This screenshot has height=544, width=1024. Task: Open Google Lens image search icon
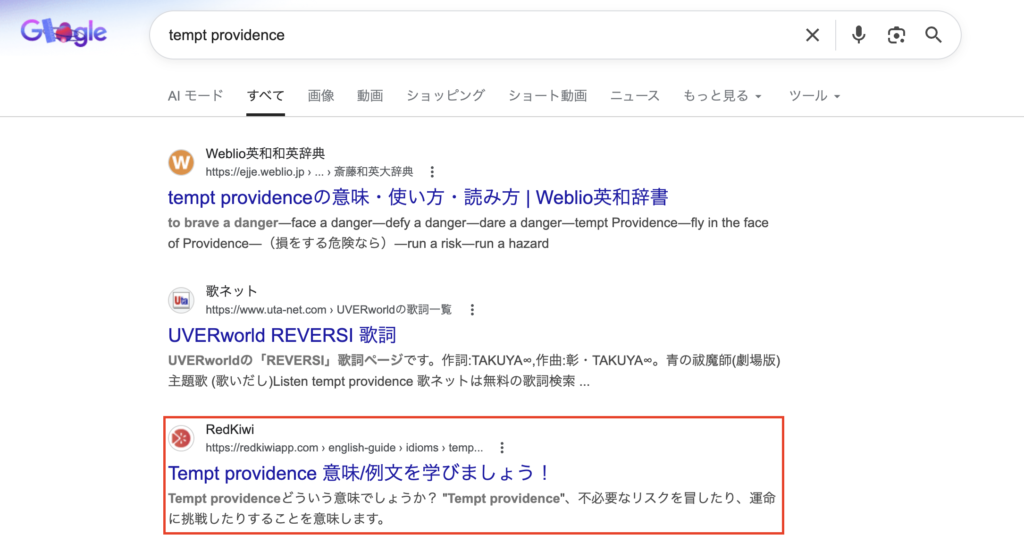896,35
